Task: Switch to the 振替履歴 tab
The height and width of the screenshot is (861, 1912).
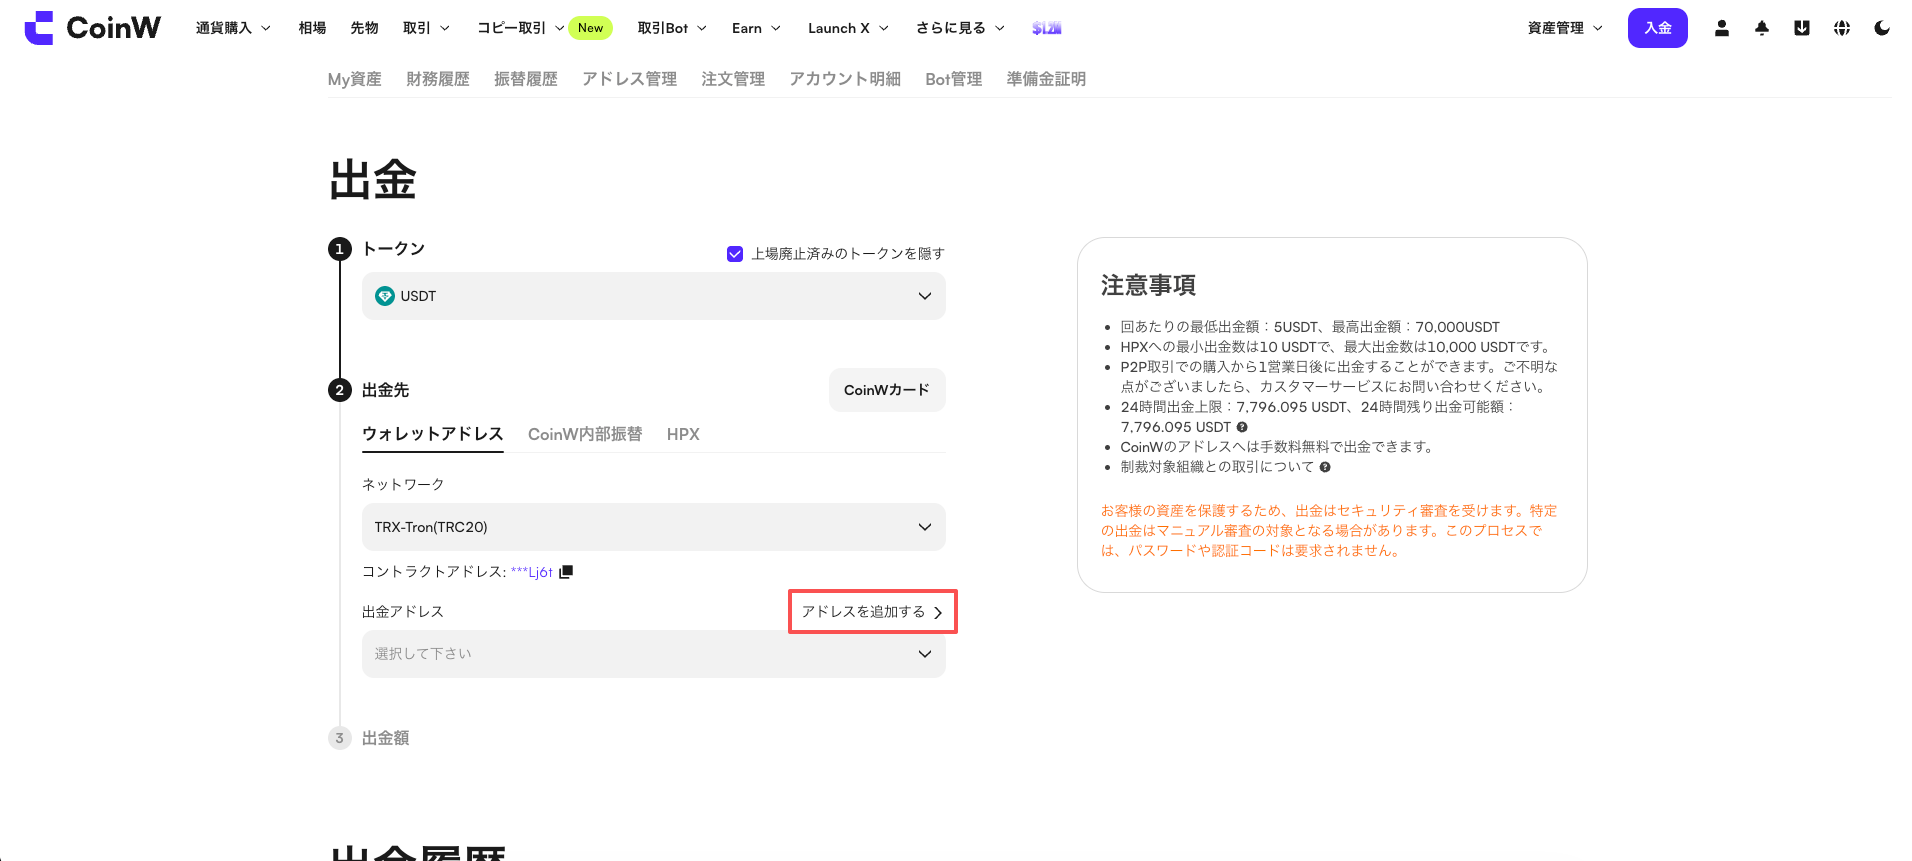Action: (526, 79)
